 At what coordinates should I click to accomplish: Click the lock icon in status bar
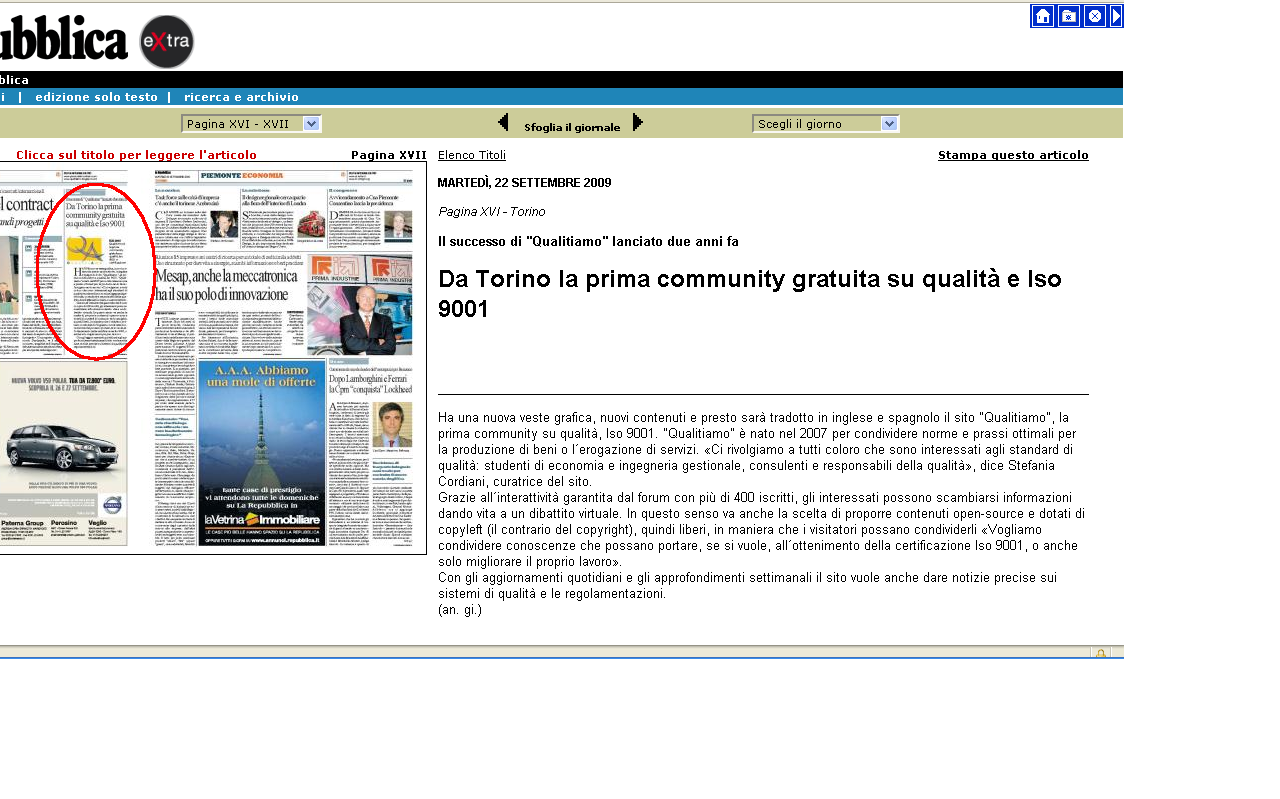point(1100,653)
